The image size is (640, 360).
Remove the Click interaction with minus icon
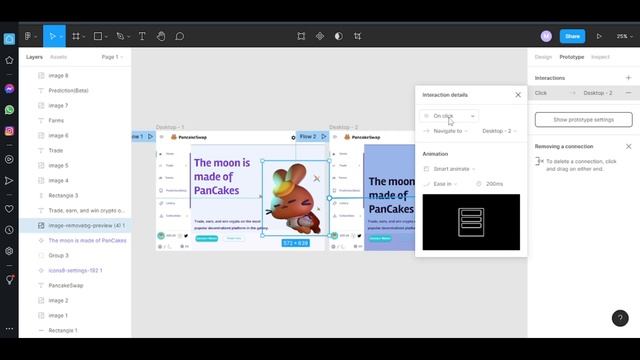tap(628, 93)
